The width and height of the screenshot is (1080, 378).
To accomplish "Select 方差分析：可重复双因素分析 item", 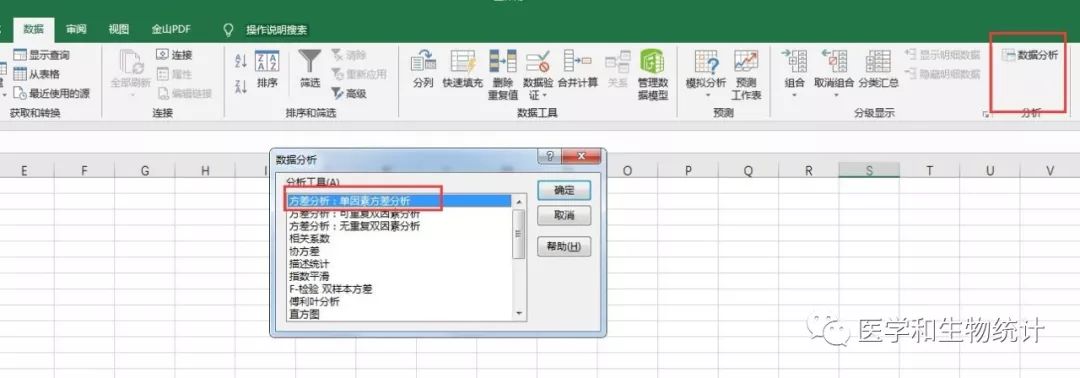I will click(x=398, y=213).
